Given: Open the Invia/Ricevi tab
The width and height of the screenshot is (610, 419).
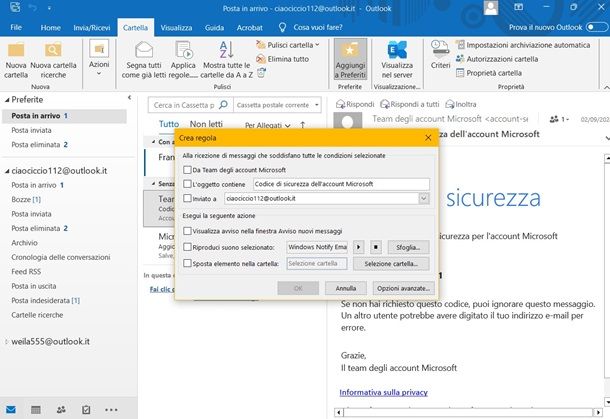Looking at the screenshot, I should [x=92, y=28].
